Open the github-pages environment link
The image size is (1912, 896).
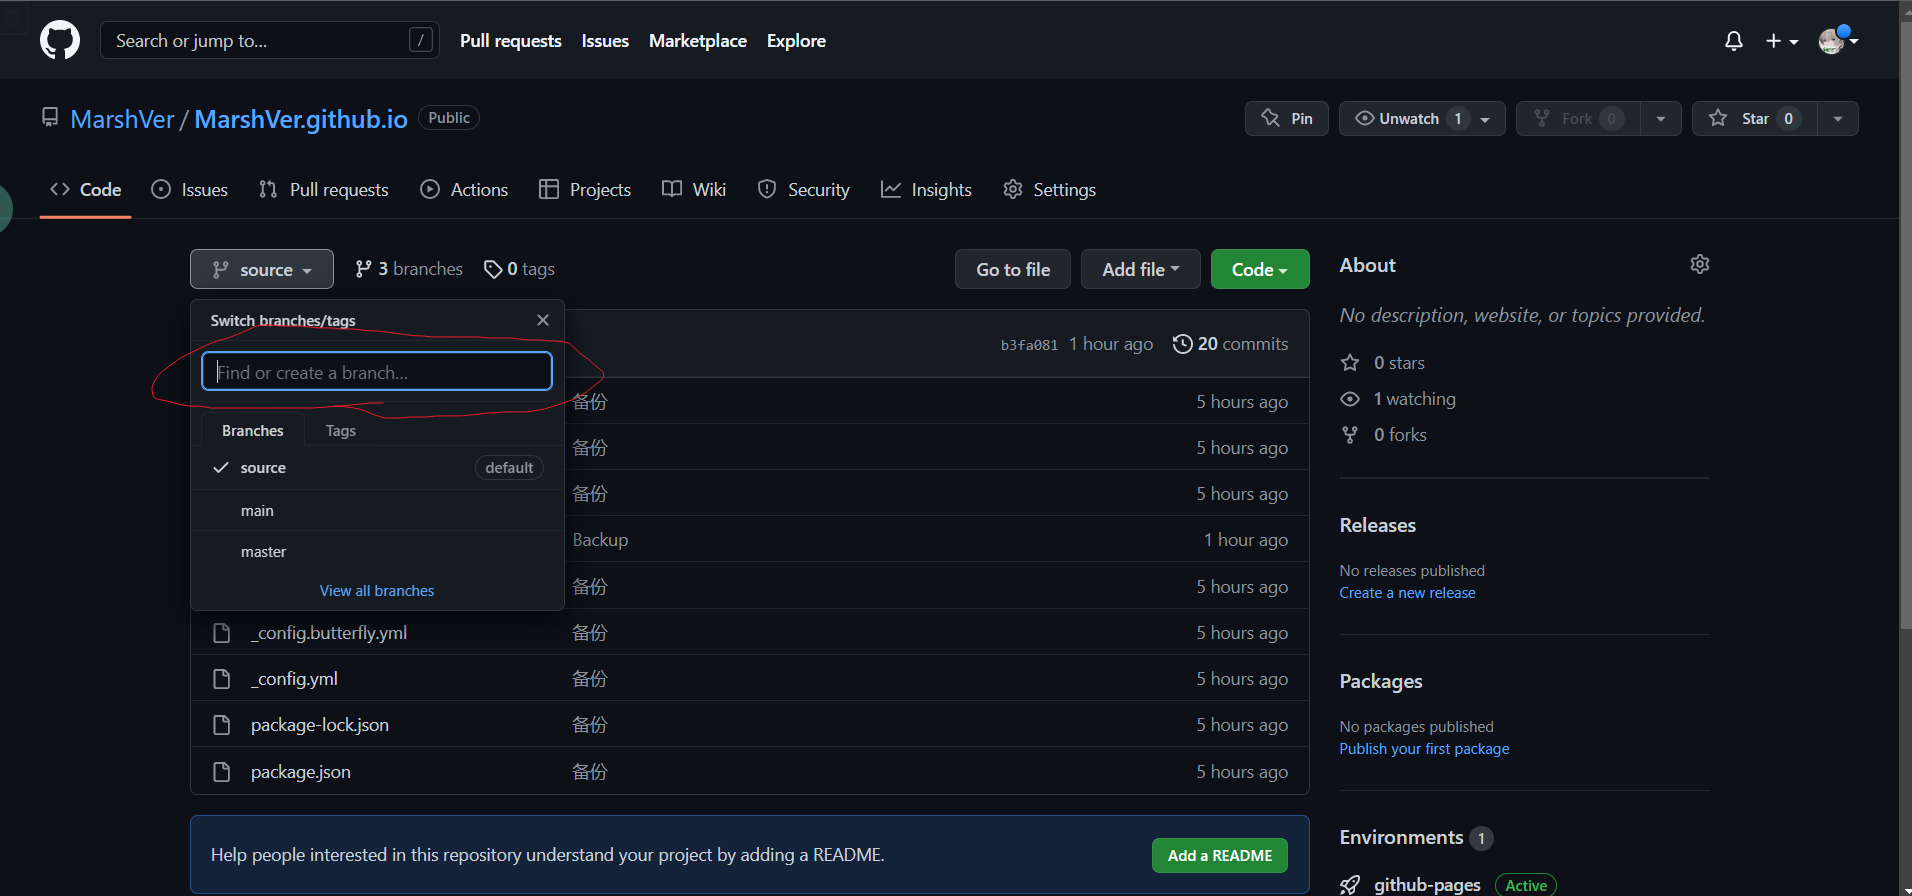pyautogui.click(x=1427, y=885)
